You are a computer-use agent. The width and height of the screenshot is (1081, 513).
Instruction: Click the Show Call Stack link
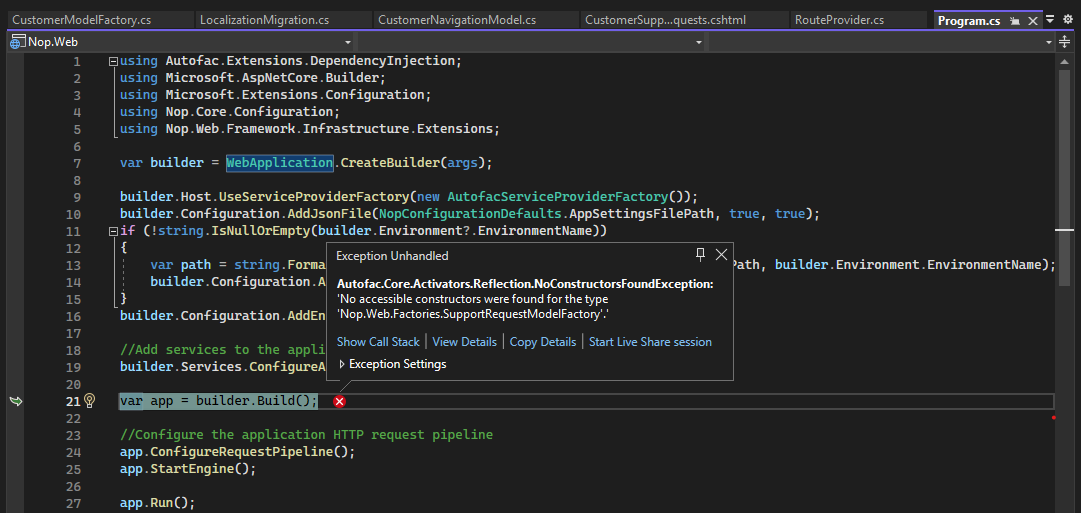[378, 342]
